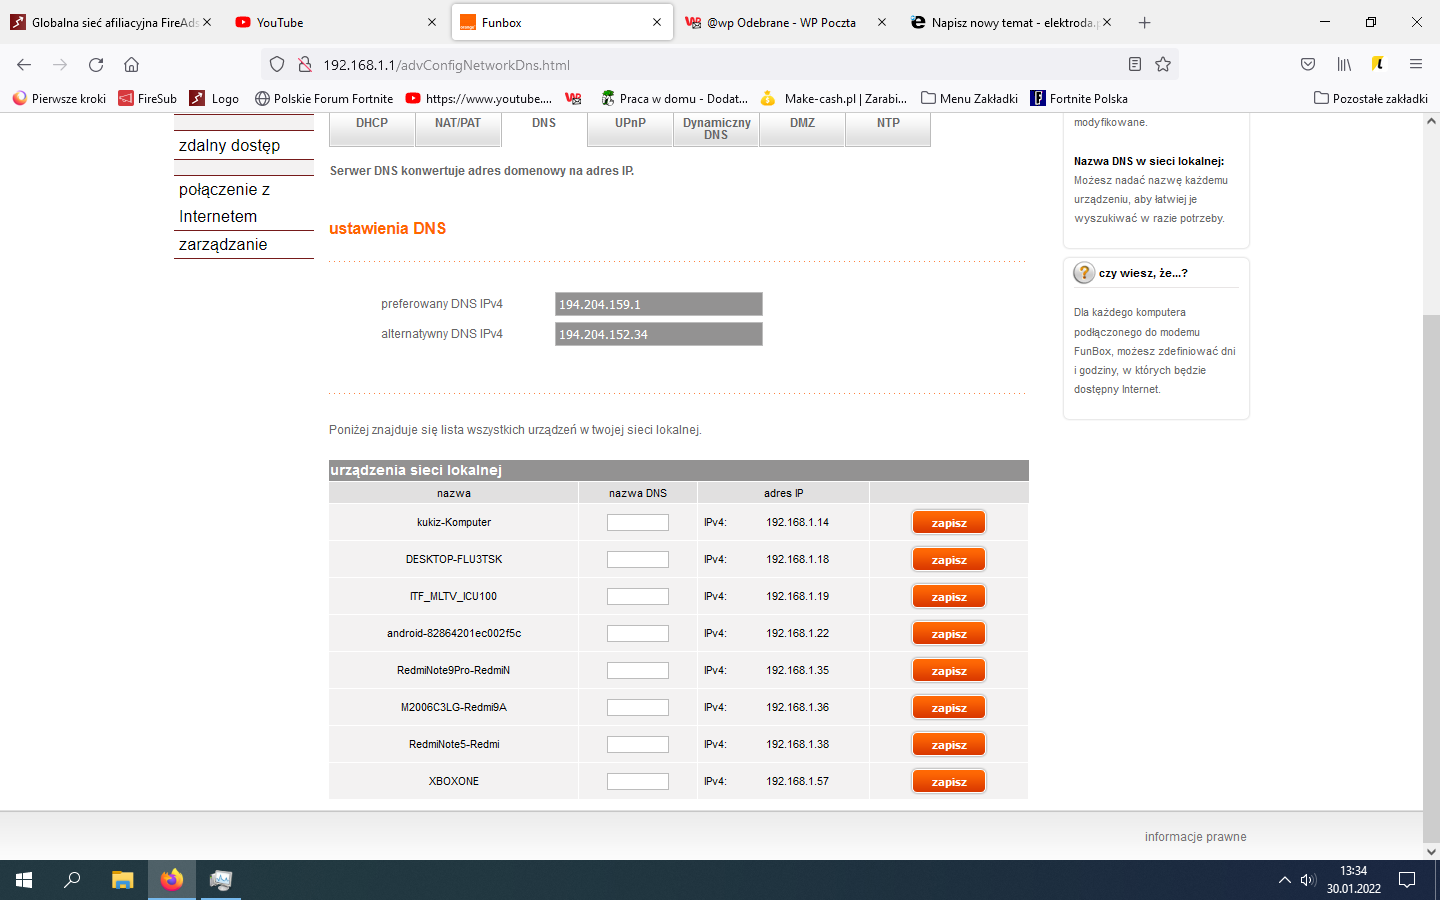The width and height of the screenshot is (1440, 900).
Task: Click the DNS name field for XBOXONE
Action: [x=638, y=781]
